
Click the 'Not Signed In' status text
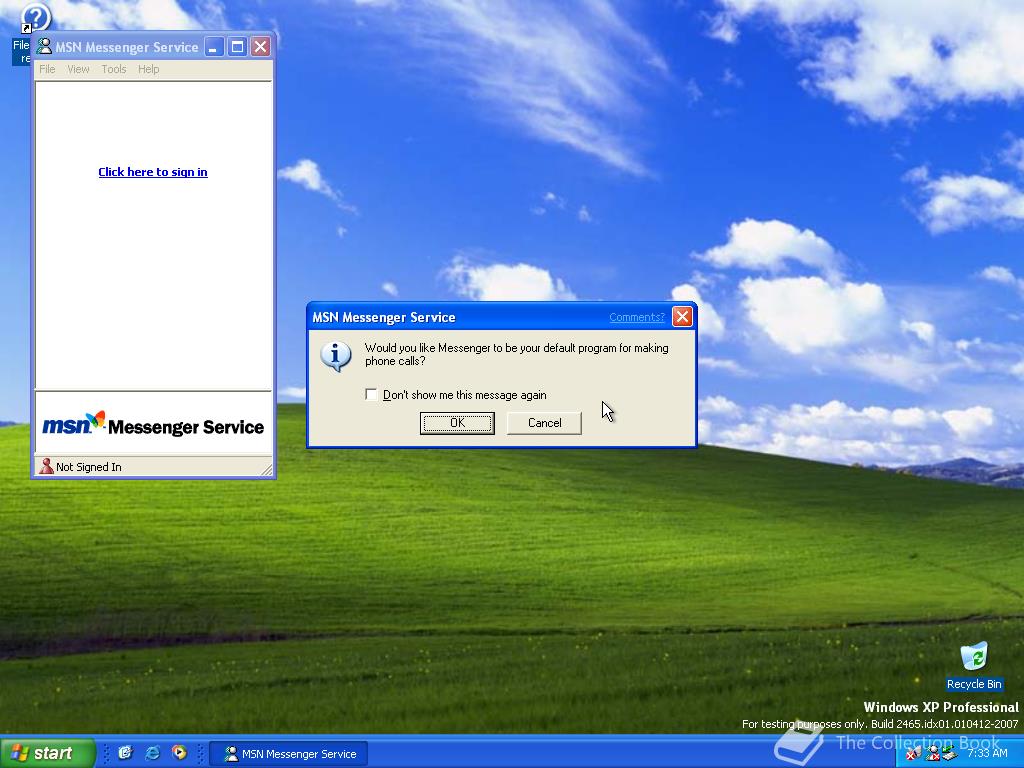[x=89, y=467]
